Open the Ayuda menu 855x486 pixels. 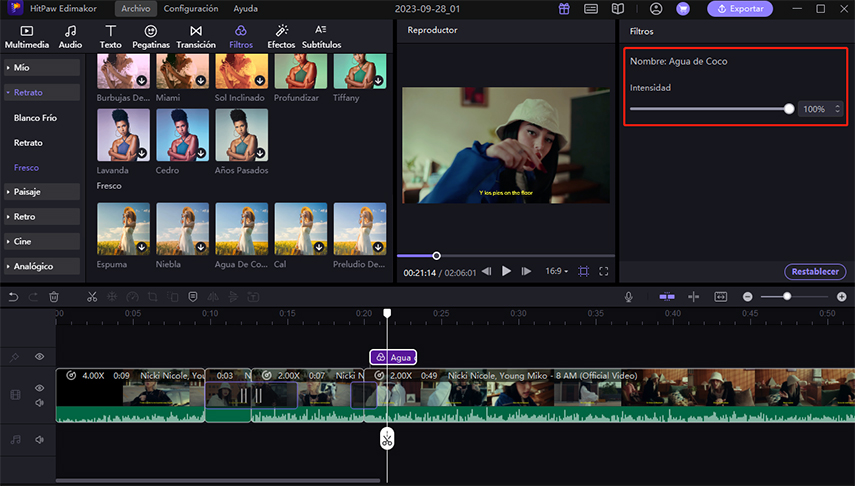pos(245,9)
